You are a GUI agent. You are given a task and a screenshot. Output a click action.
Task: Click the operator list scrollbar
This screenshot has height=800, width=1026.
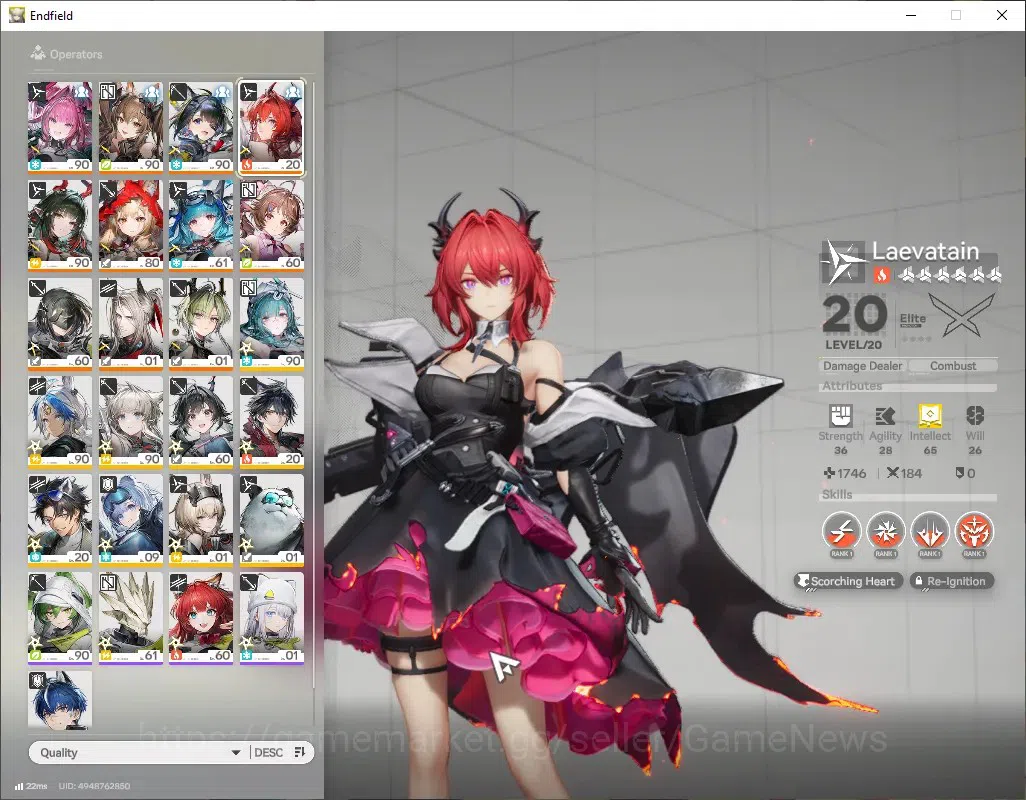pos(313,386)
